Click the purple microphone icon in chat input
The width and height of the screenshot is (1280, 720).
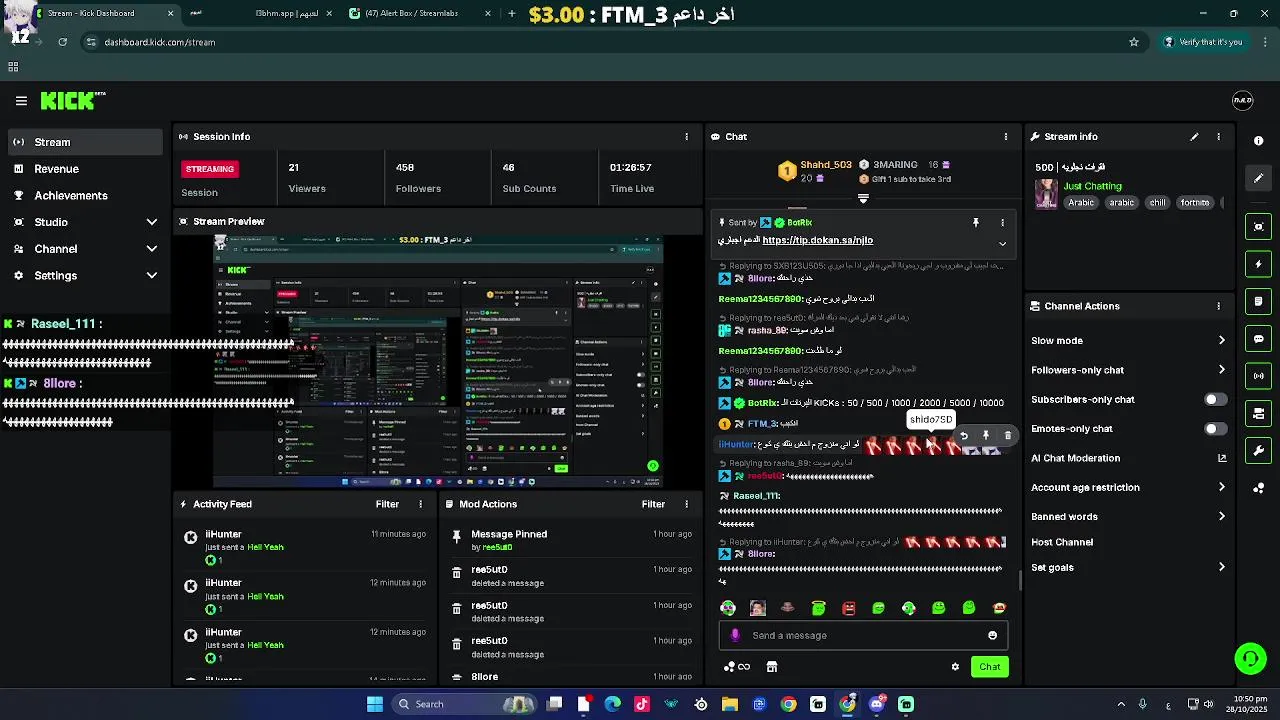[735, 635]
